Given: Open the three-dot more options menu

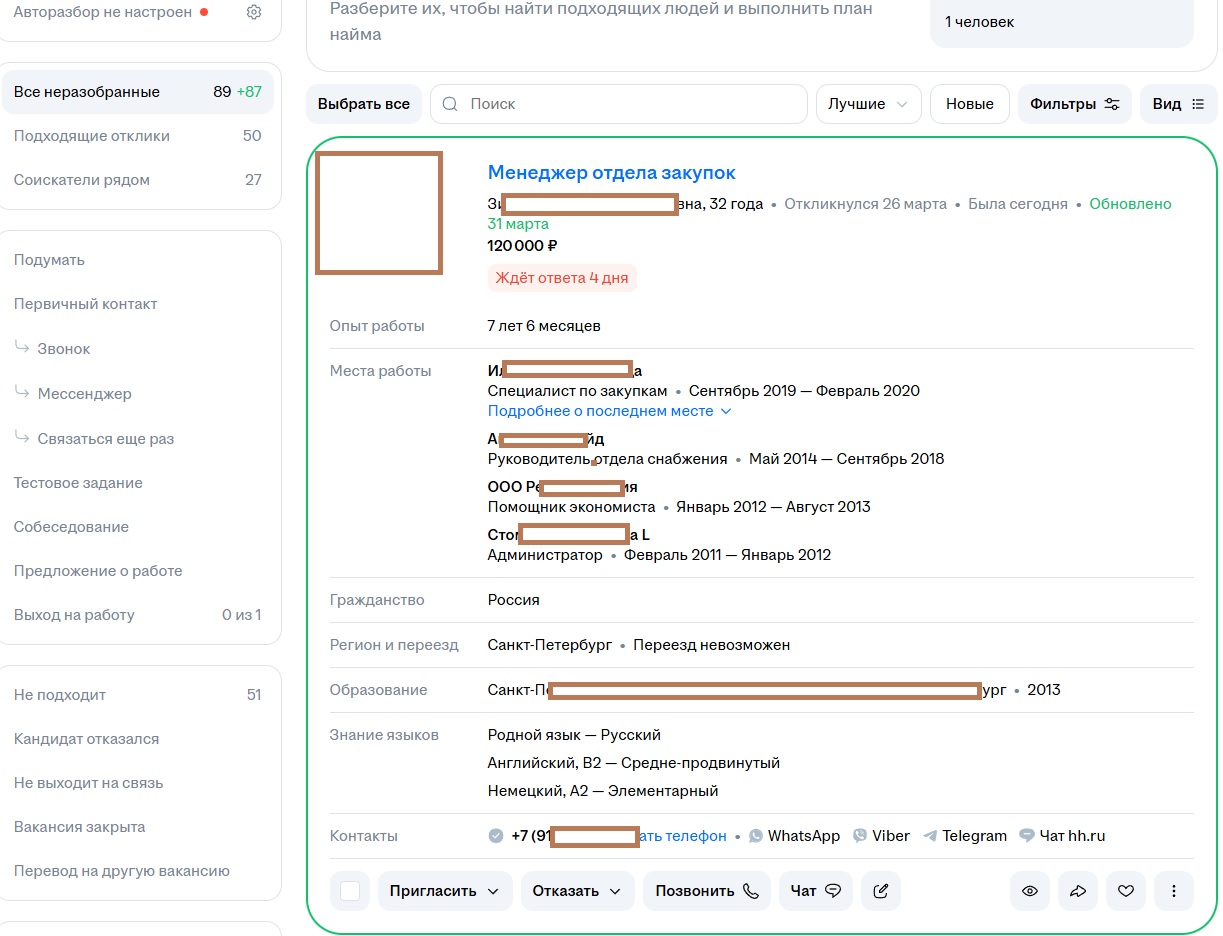Looking at the screenshot, I should (1174, 891).
